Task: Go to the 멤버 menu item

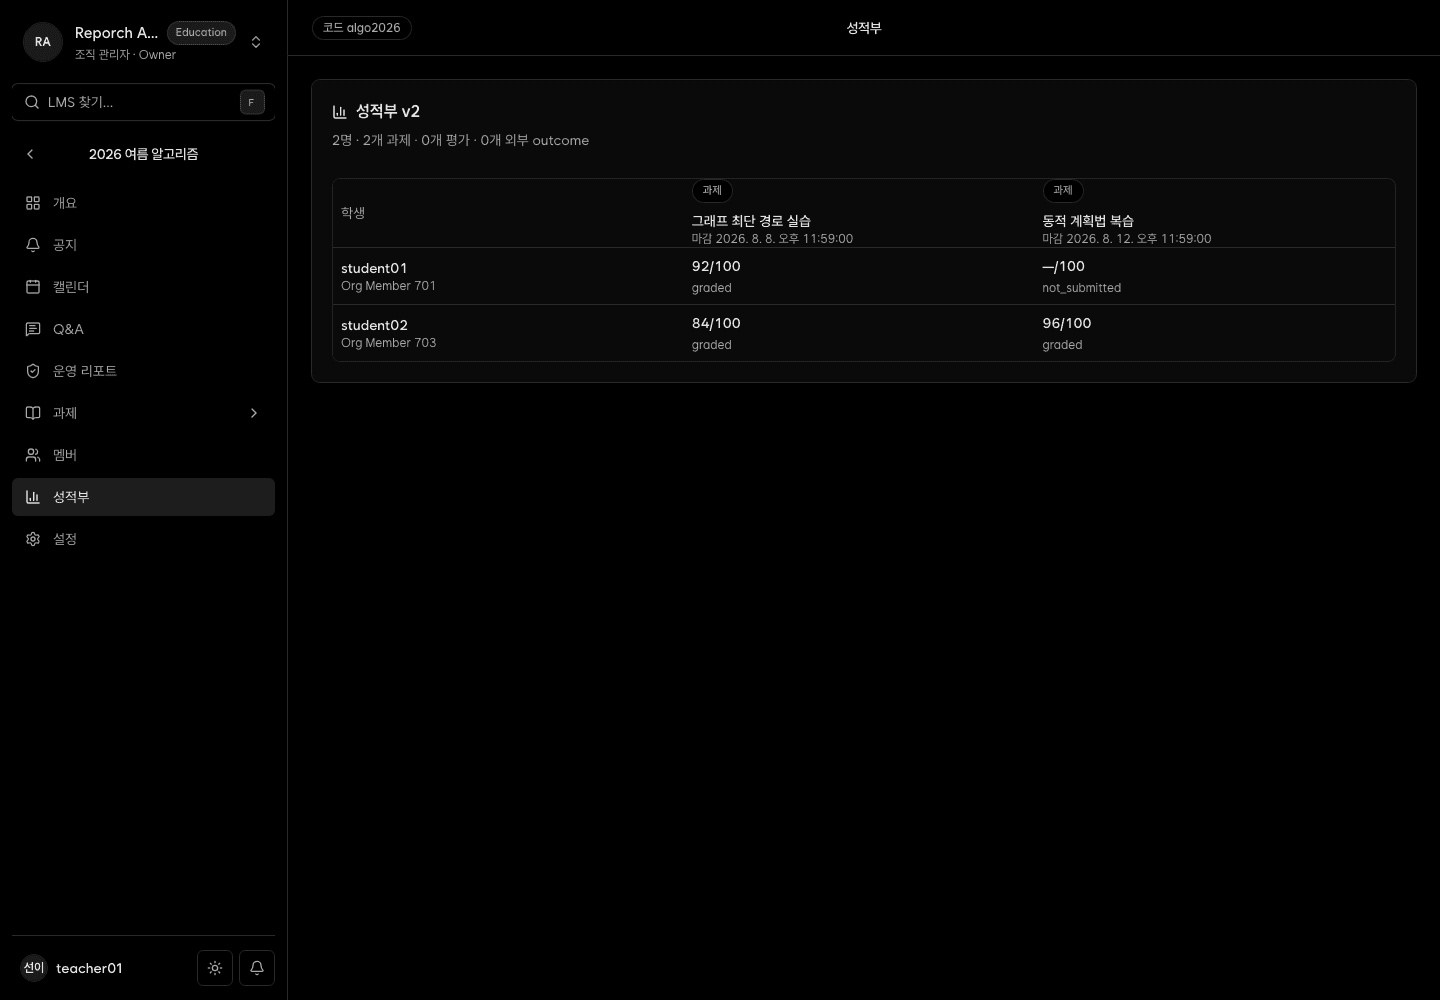Action: pos(143,455)
